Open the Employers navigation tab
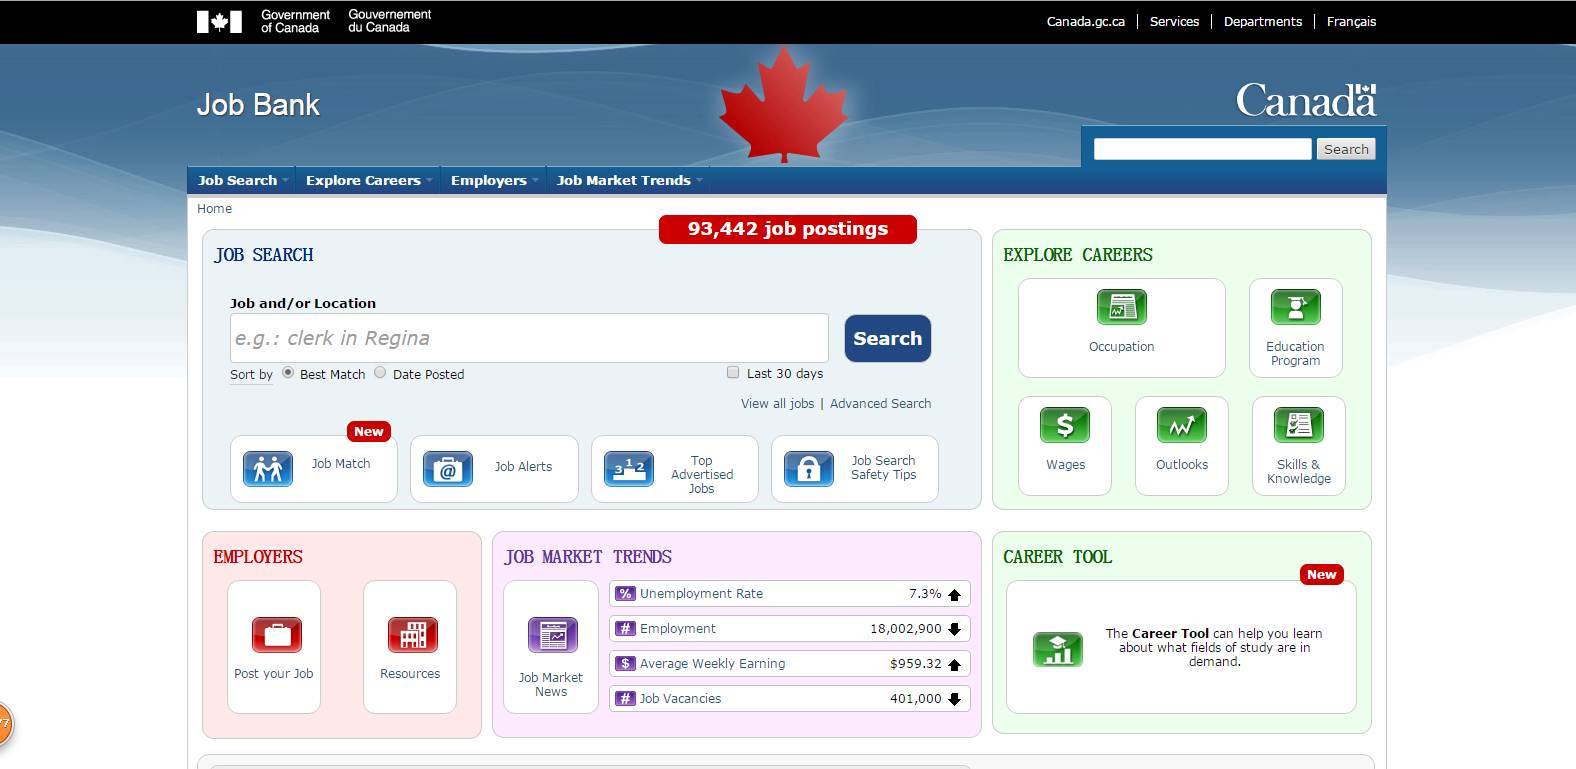 (x=489, y=180)
